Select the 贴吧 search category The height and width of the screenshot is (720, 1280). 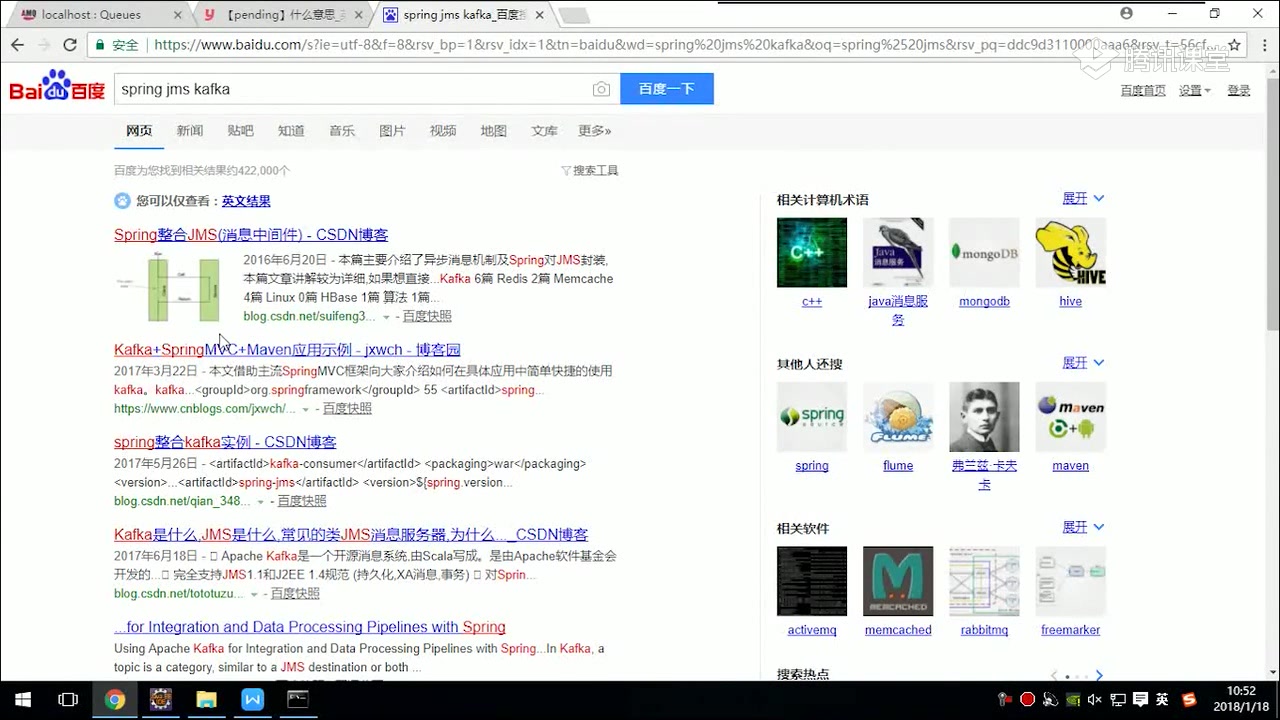[240, 131]
